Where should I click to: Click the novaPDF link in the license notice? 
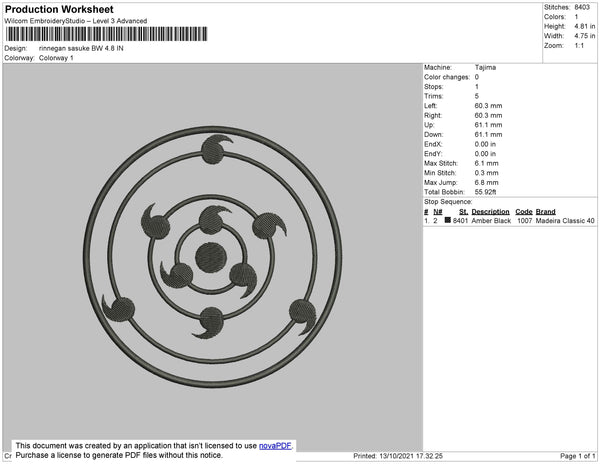[x=275, y=446]
